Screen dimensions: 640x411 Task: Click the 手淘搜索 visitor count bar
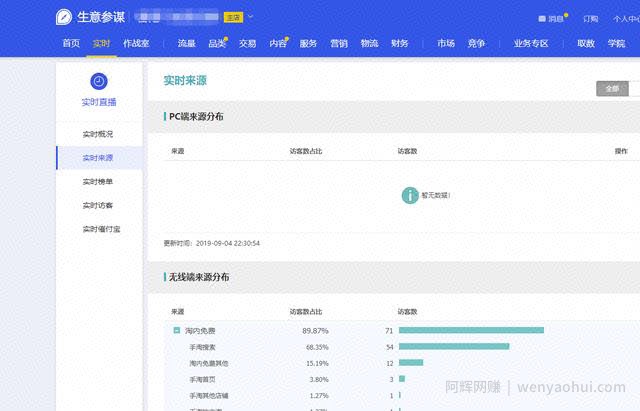[454, 347]
